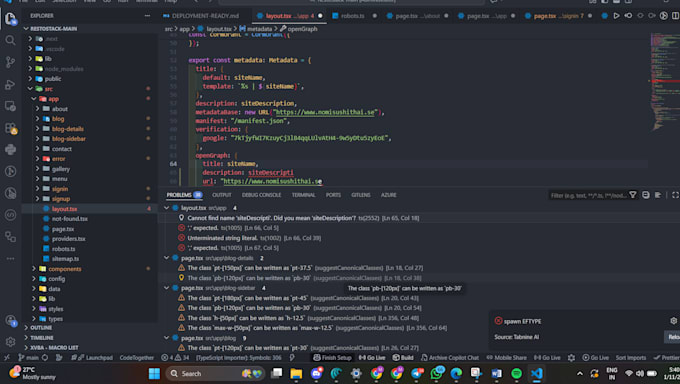
Task: Open Run and Debug view
Action: pyautogui.click(x=10, y=84)
